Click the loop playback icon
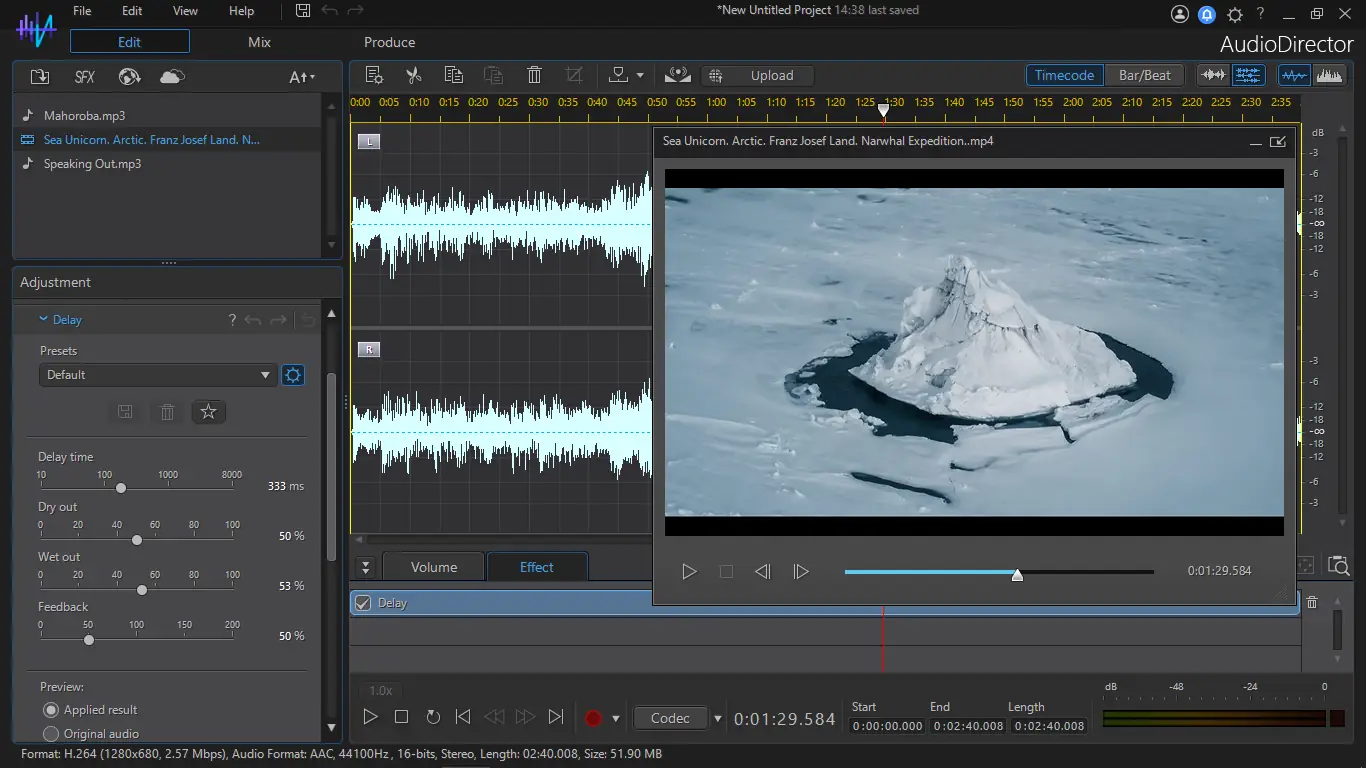1366x768 pixels. coord(433,717)
